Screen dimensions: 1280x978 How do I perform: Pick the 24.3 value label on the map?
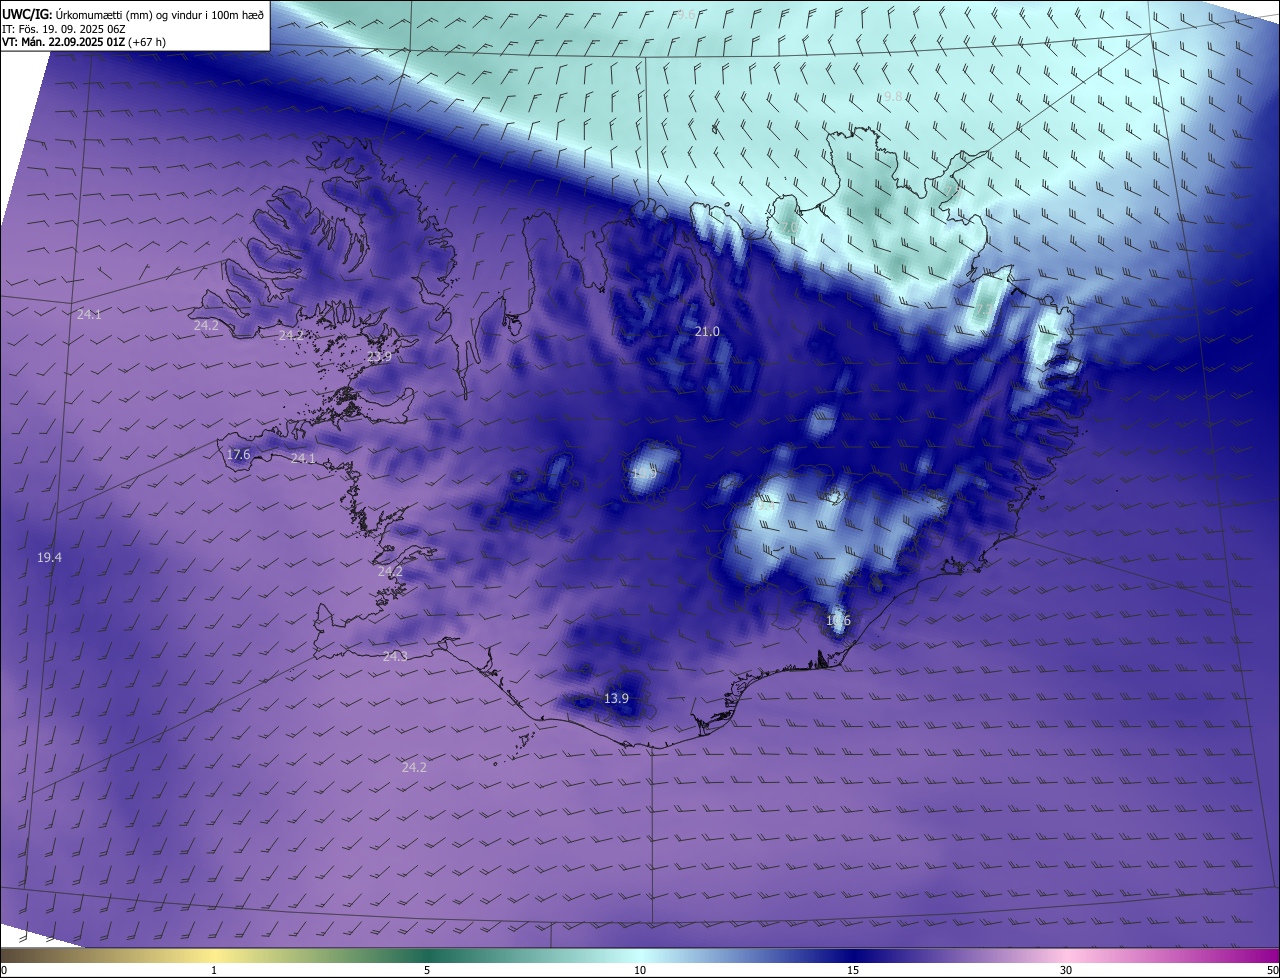[395, 656]
